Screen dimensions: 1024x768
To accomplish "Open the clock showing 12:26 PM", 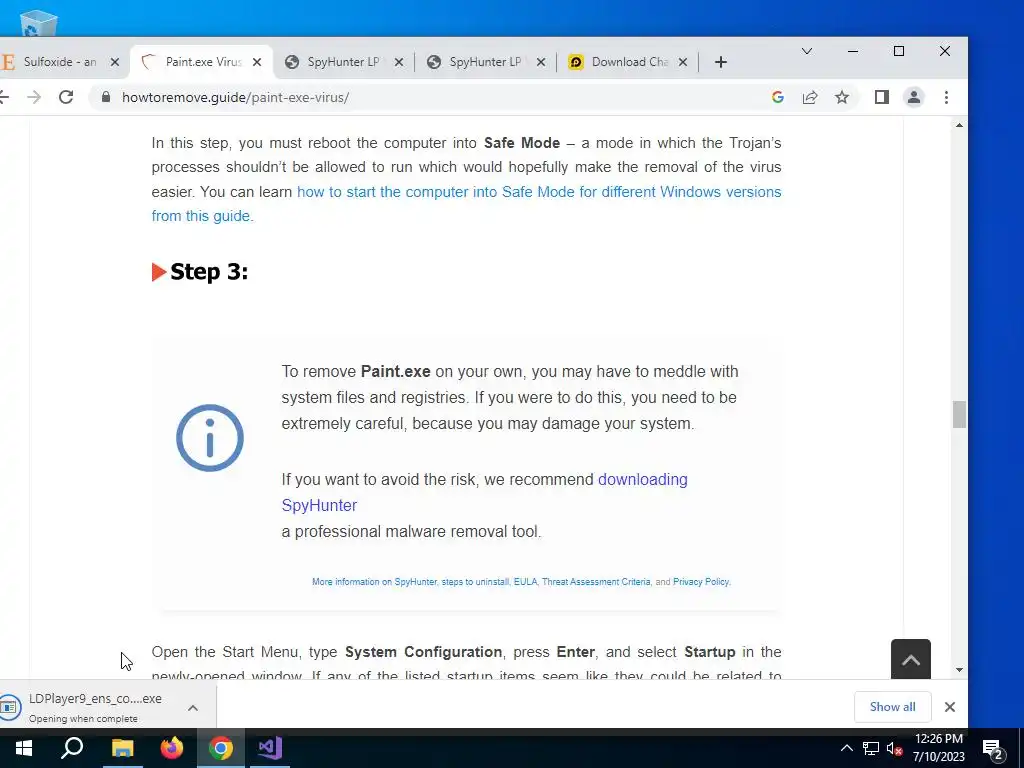I will click(938, 748).
